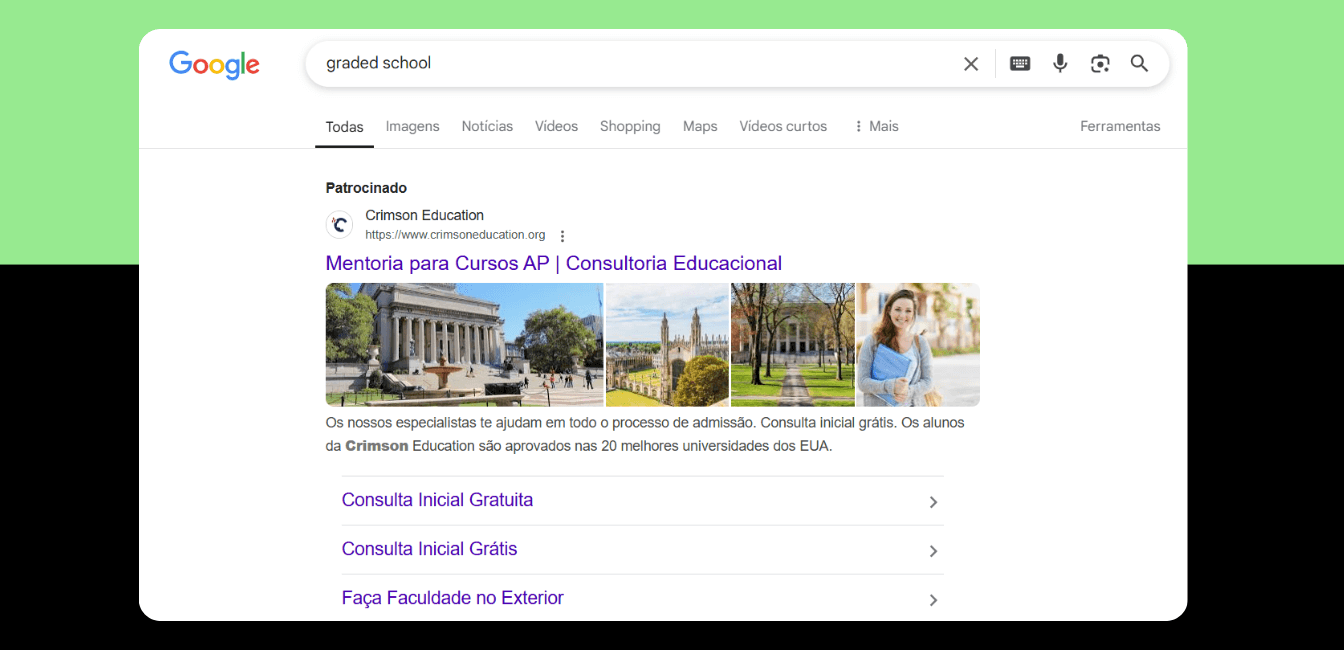Click the smiling student thumbnail image
Viewport: 1344px width, 650px height.
click(918, 345)
